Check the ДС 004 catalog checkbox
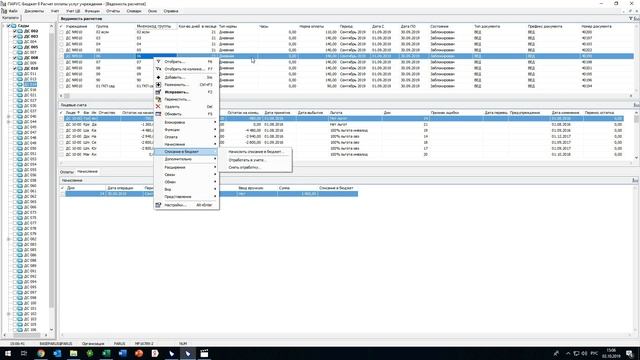The width and height of the screenshot is (640, 360). [x=15, y=42]
